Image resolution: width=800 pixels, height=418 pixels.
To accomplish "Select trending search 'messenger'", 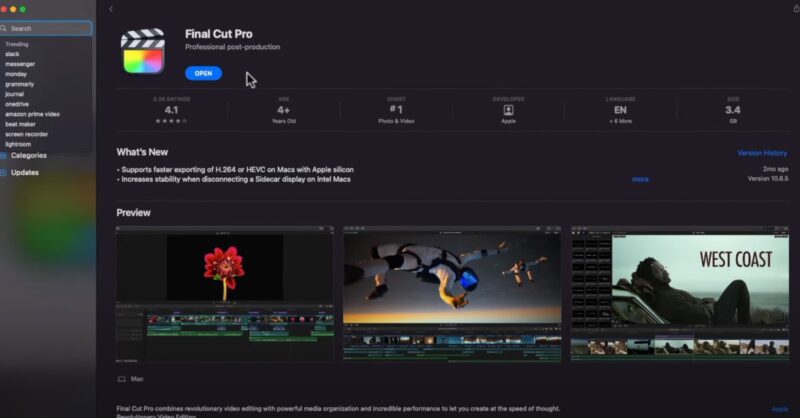I will (20, 64).
